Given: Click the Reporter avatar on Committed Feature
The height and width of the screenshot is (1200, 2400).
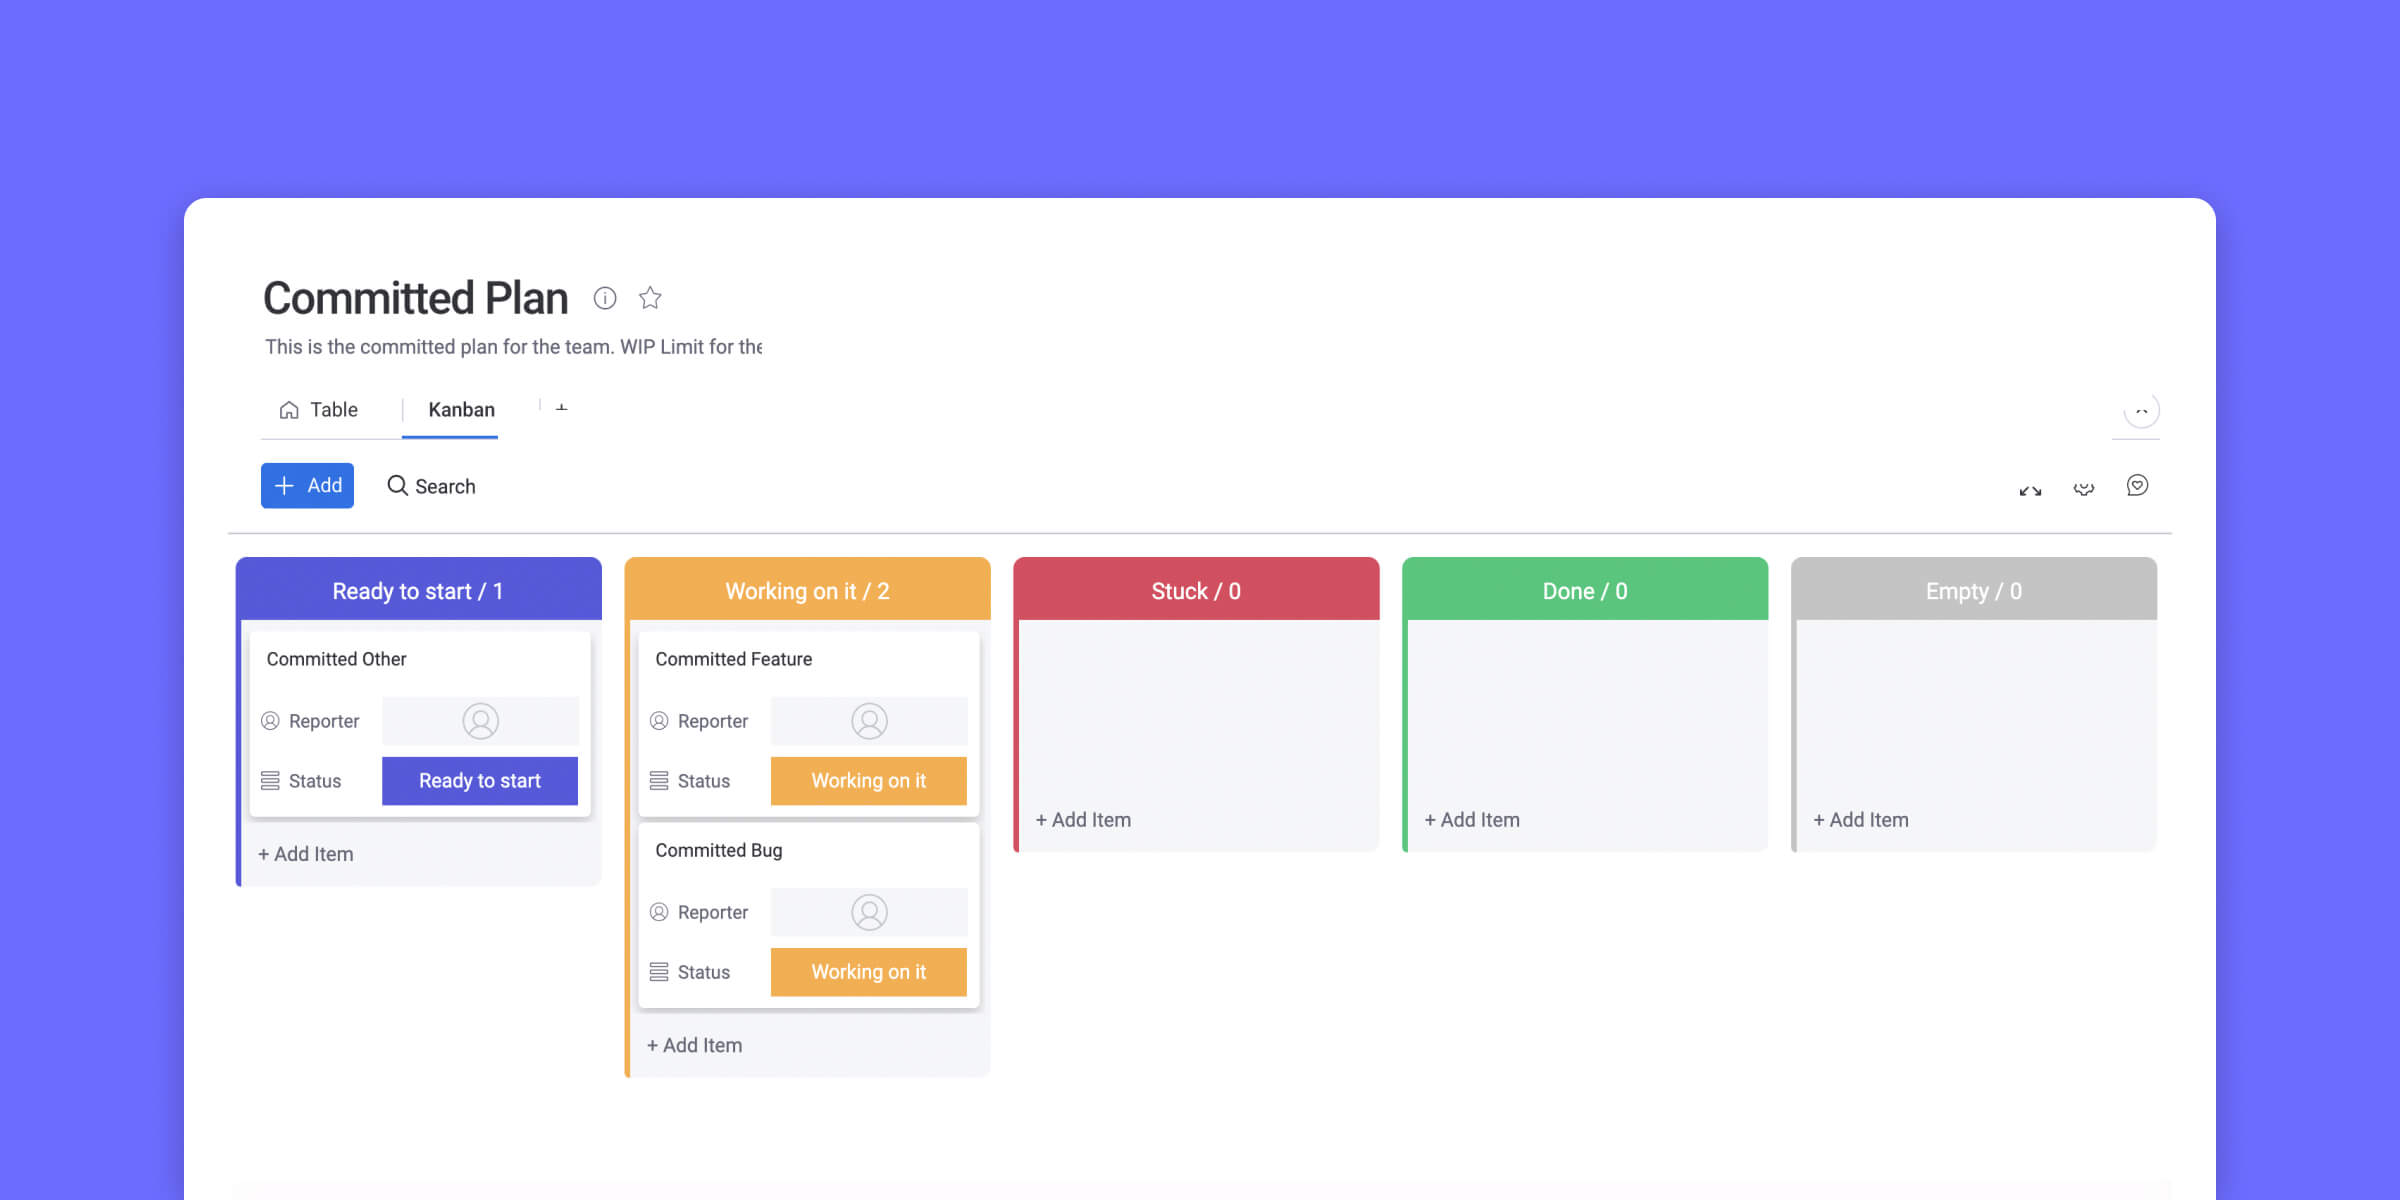Looking at the screenshot, I should tap(869, 721).
